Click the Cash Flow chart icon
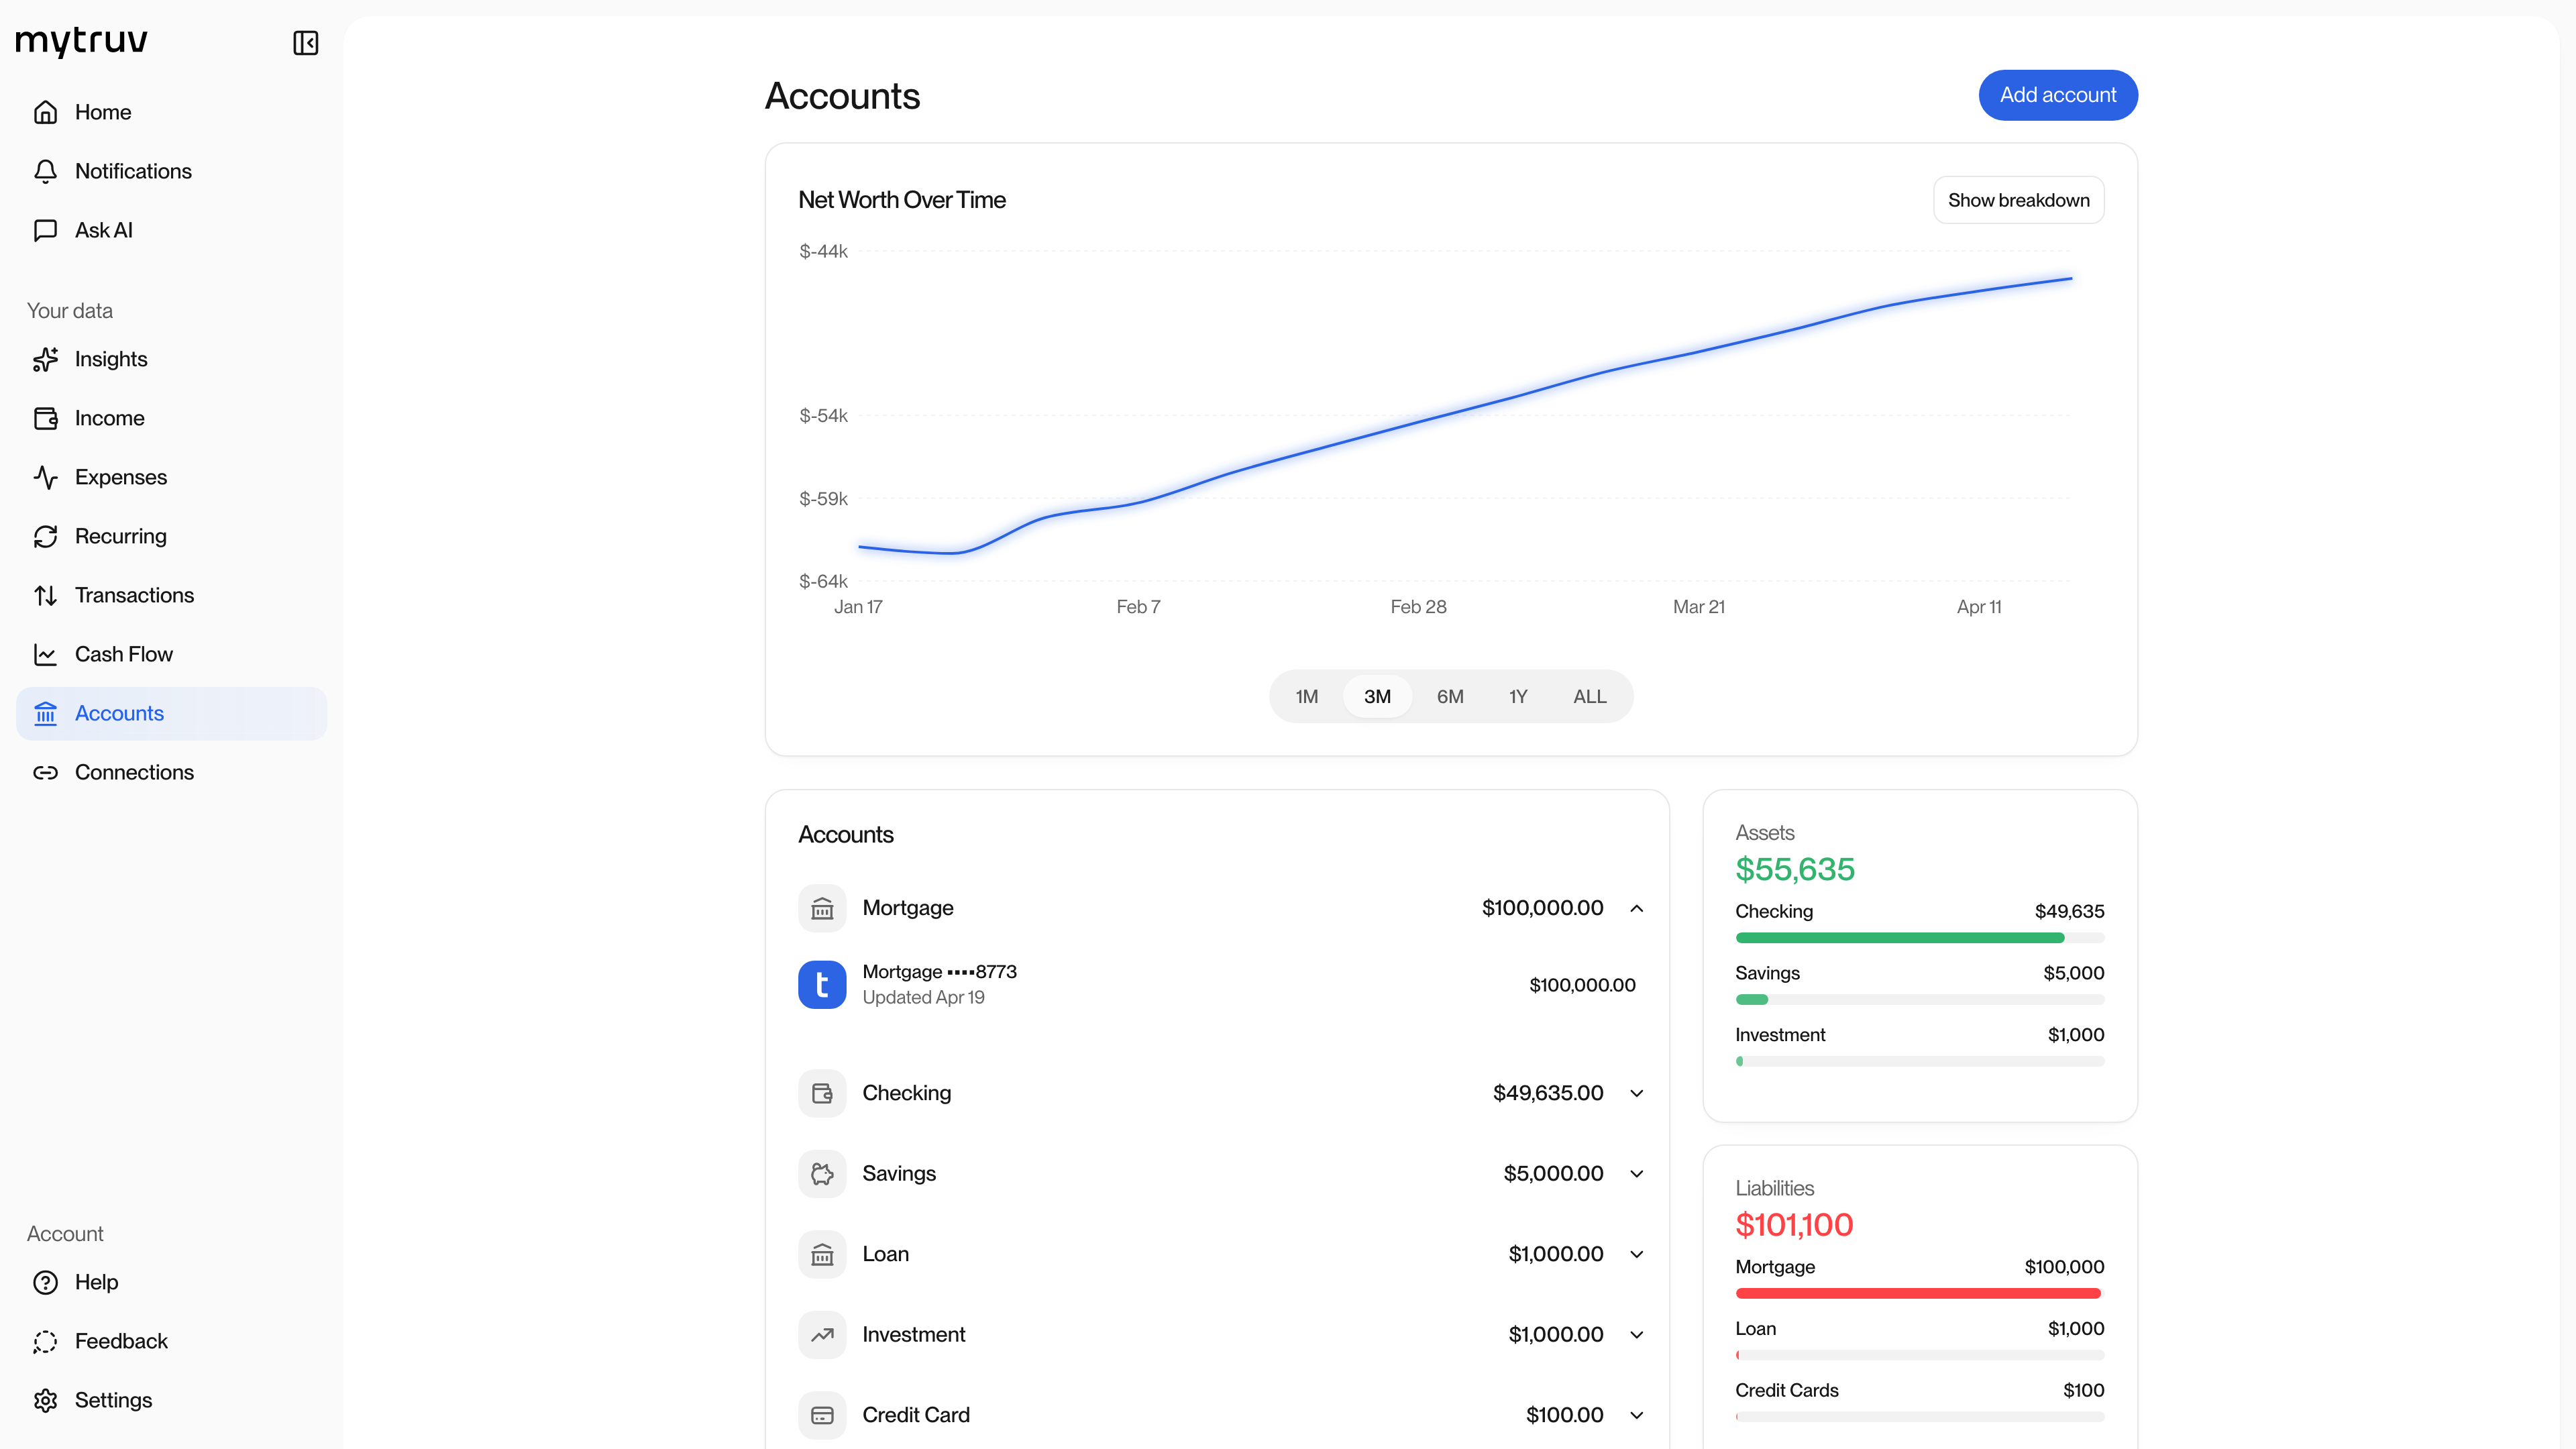 (45, 654)
